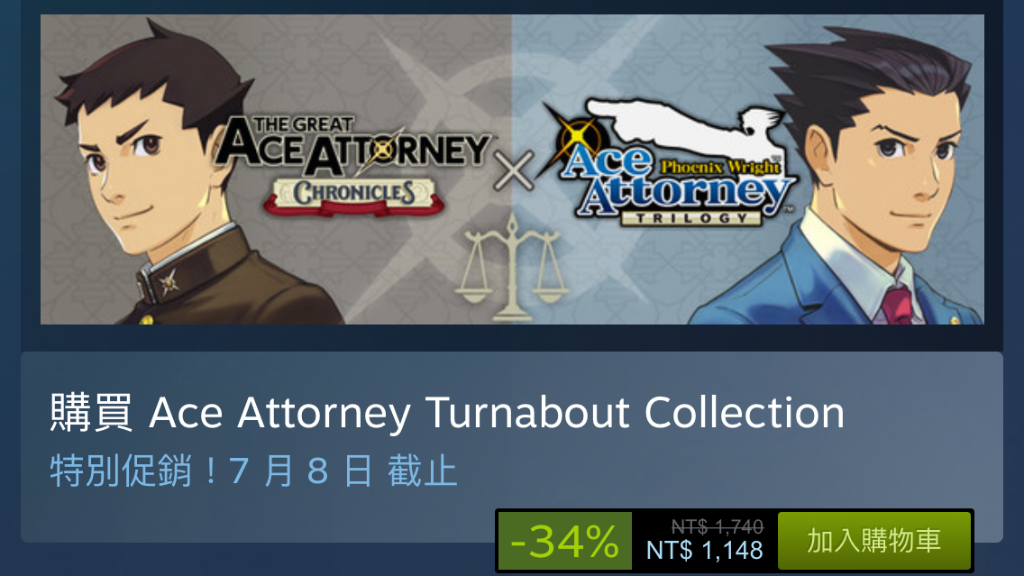Click the compass emblem in ATTORNEY lettering
Screen dimensions: 1024x577
pyautogui.click(x=383, y=149)
